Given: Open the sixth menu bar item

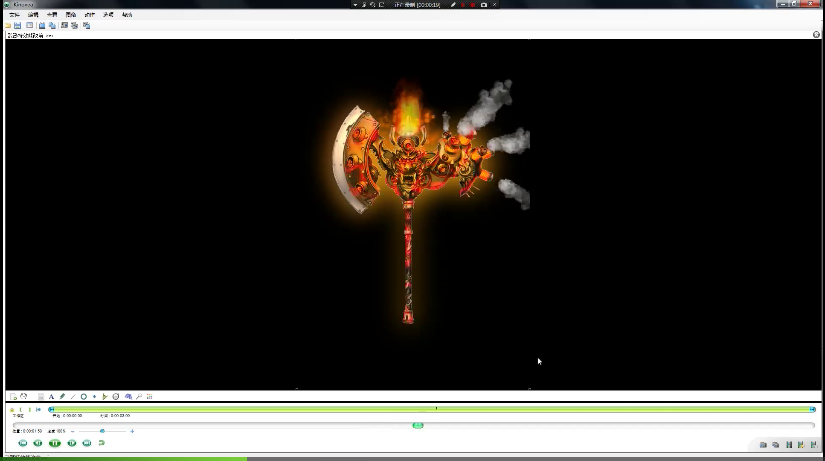Looking at the screenshot, I should 108,15.
